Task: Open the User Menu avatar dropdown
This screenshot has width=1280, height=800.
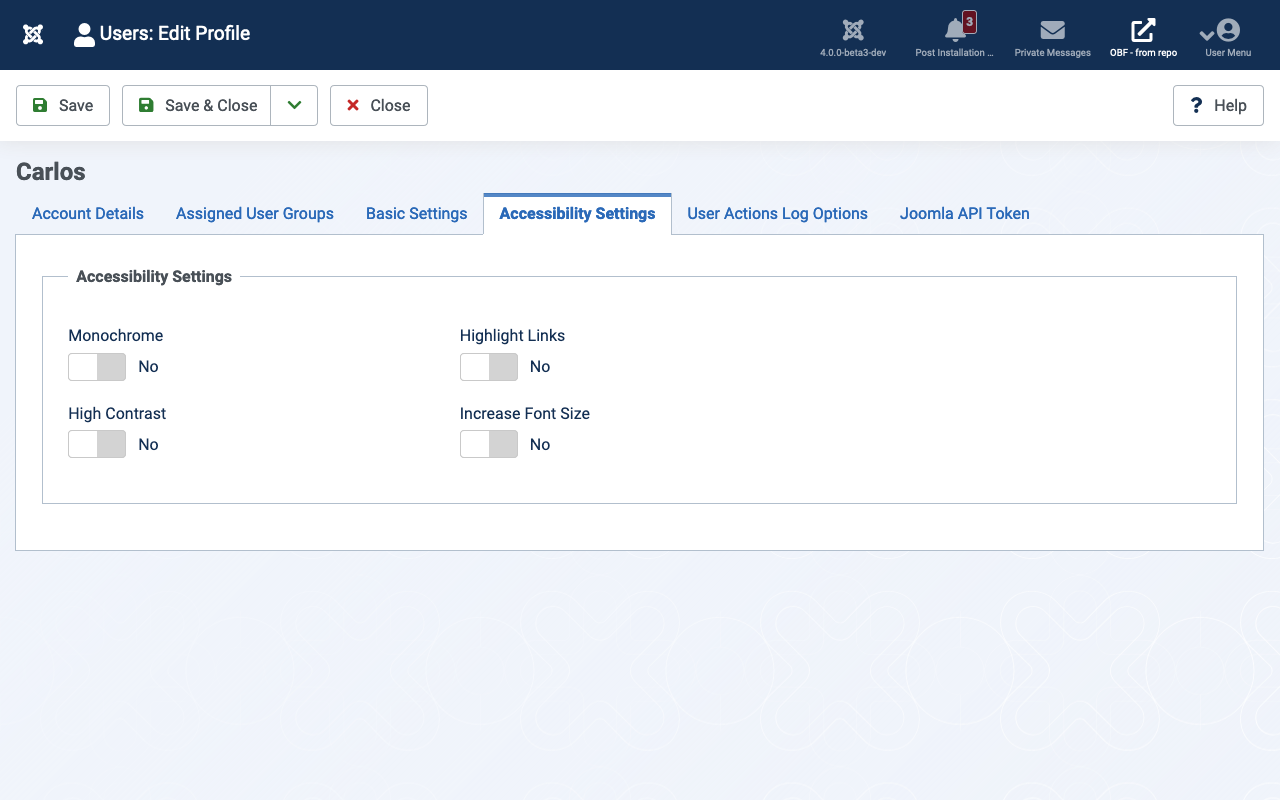Action: [x=1227, y=31]
